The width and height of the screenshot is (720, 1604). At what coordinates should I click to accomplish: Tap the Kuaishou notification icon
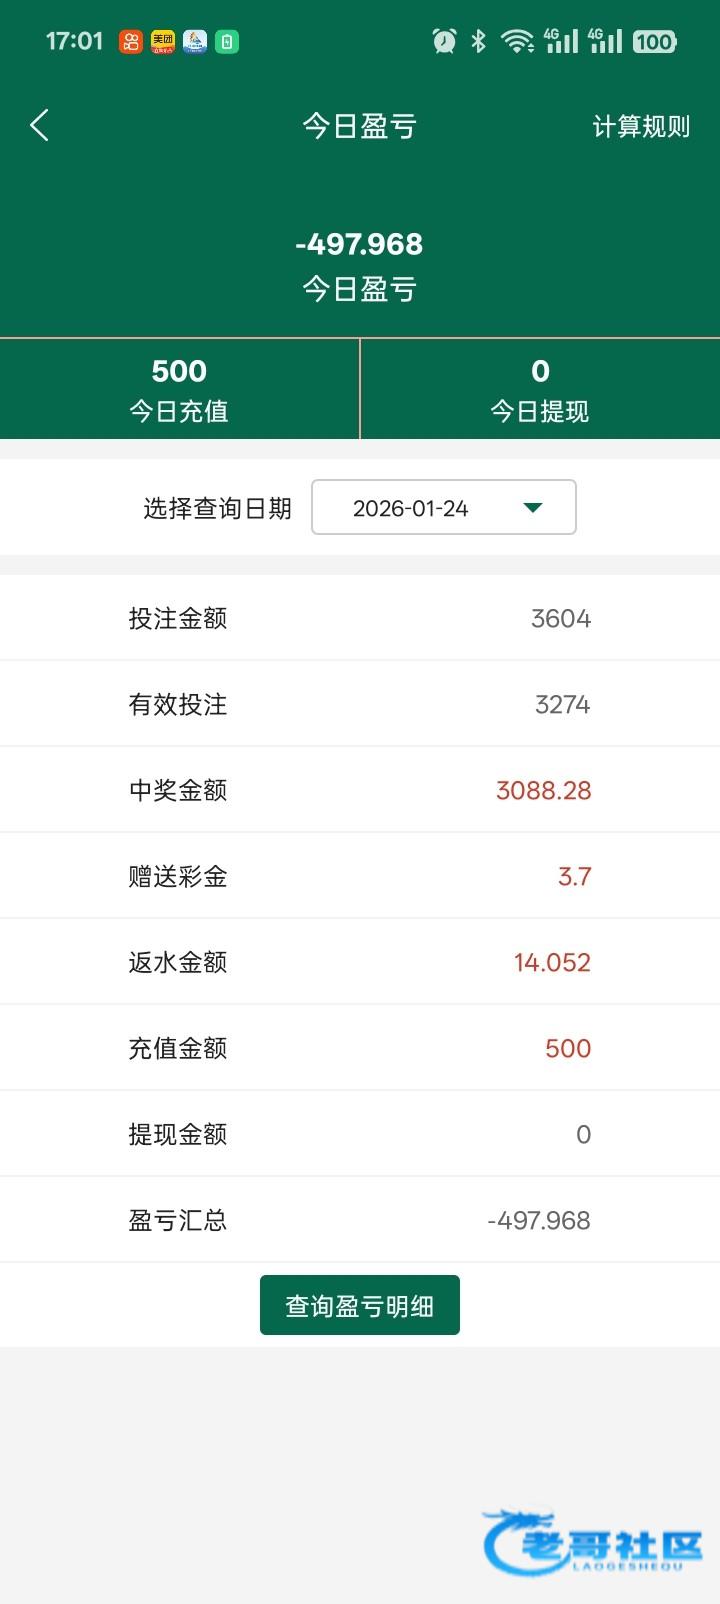click(x=130, y=41)
